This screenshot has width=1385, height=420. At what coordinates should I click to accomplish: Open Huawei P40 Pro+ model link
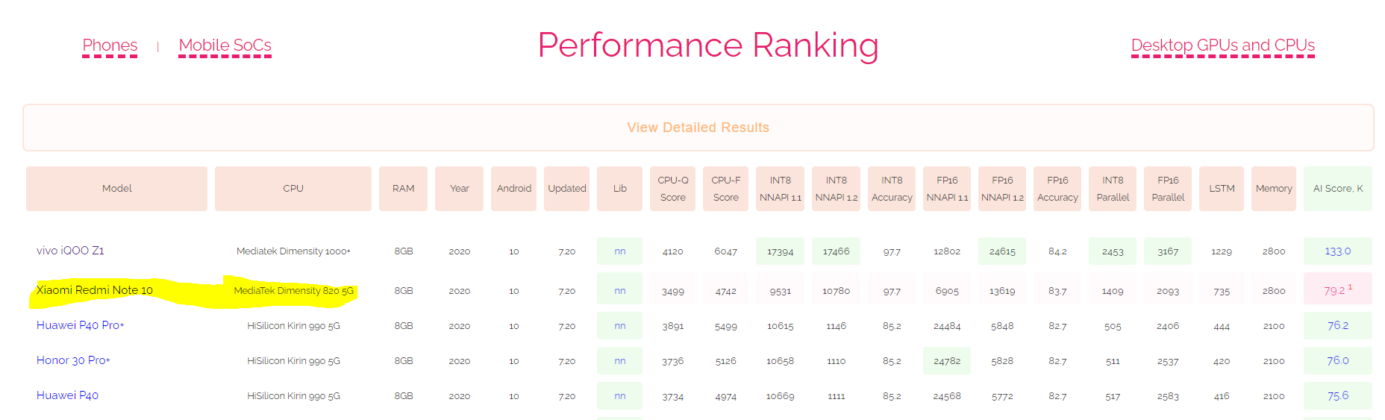pos(80,325)
